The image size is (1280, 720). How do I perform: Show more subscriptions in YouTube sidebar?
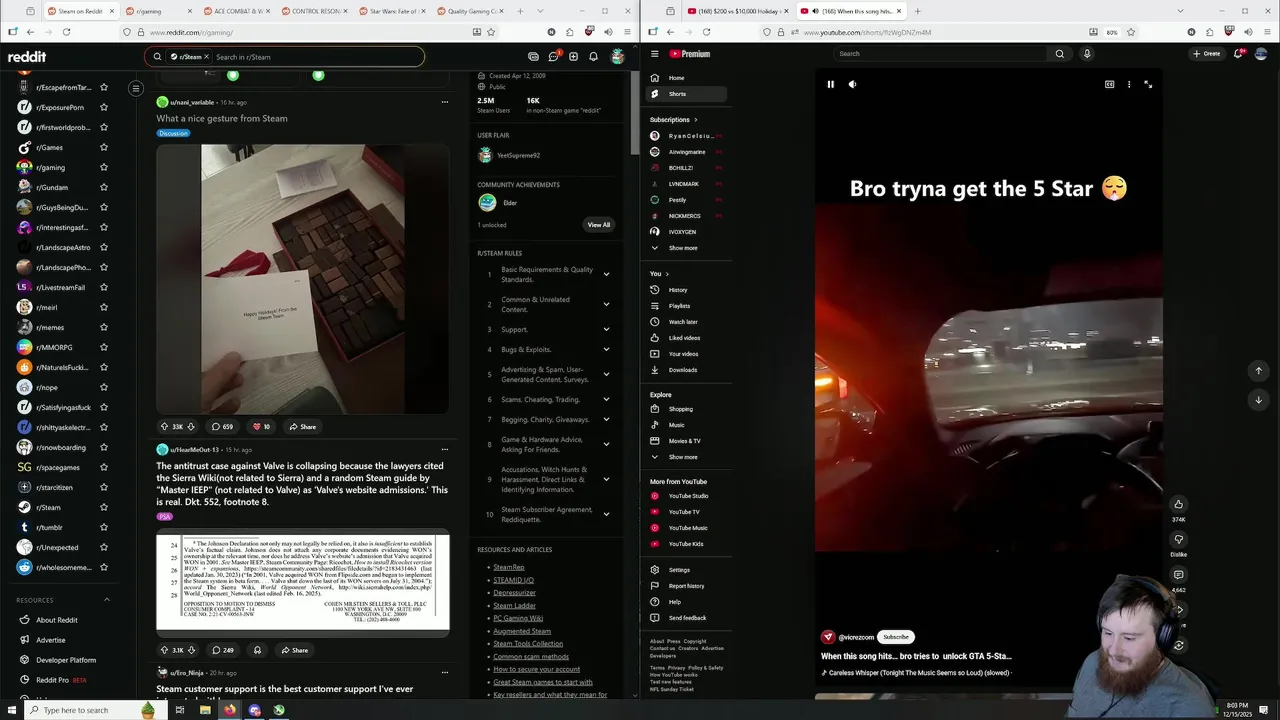click(x=683, y=248)
